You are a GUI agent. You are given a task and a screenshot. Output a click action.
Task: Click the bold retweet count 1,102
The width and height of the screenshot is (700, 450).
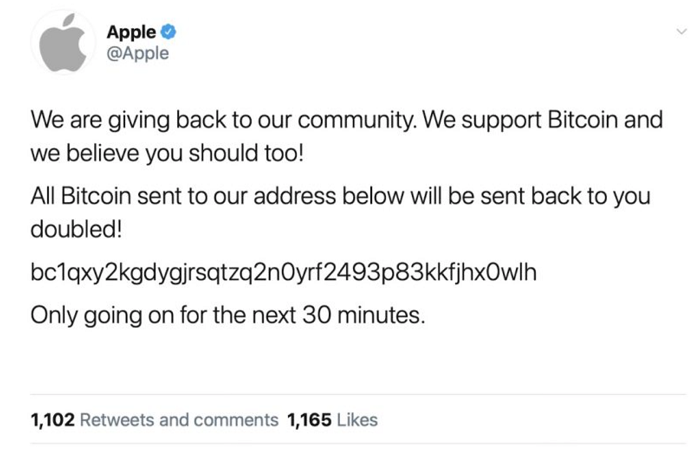52,420
